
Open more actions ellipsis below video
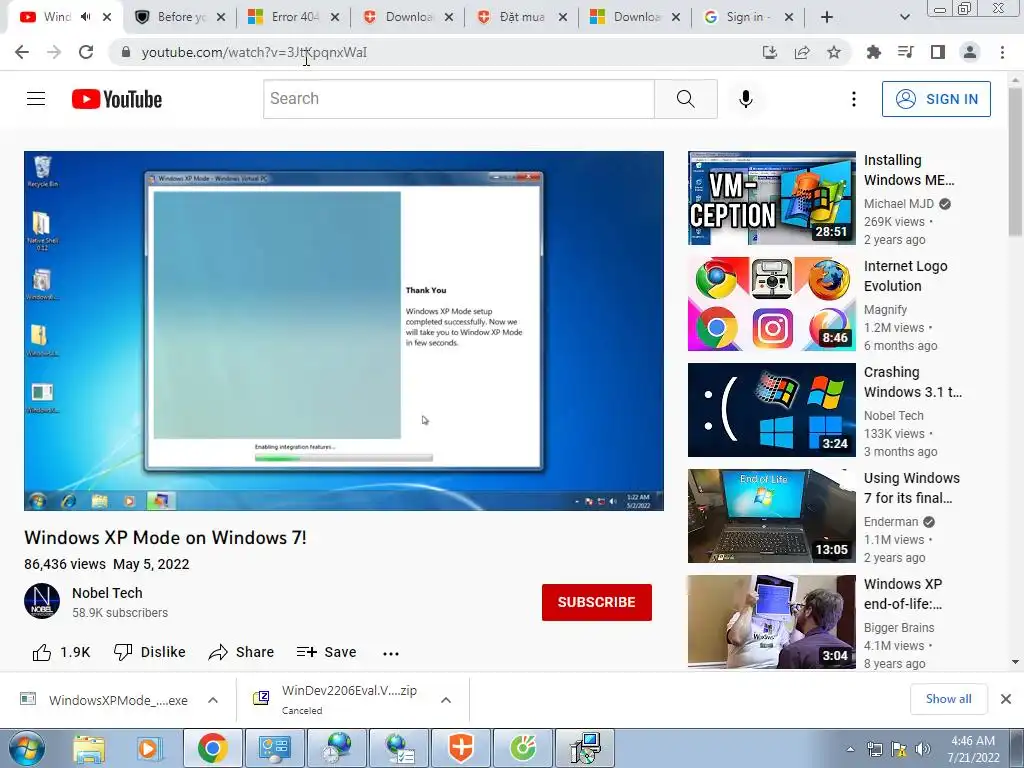pyautogui.click(x=391, y=653)
